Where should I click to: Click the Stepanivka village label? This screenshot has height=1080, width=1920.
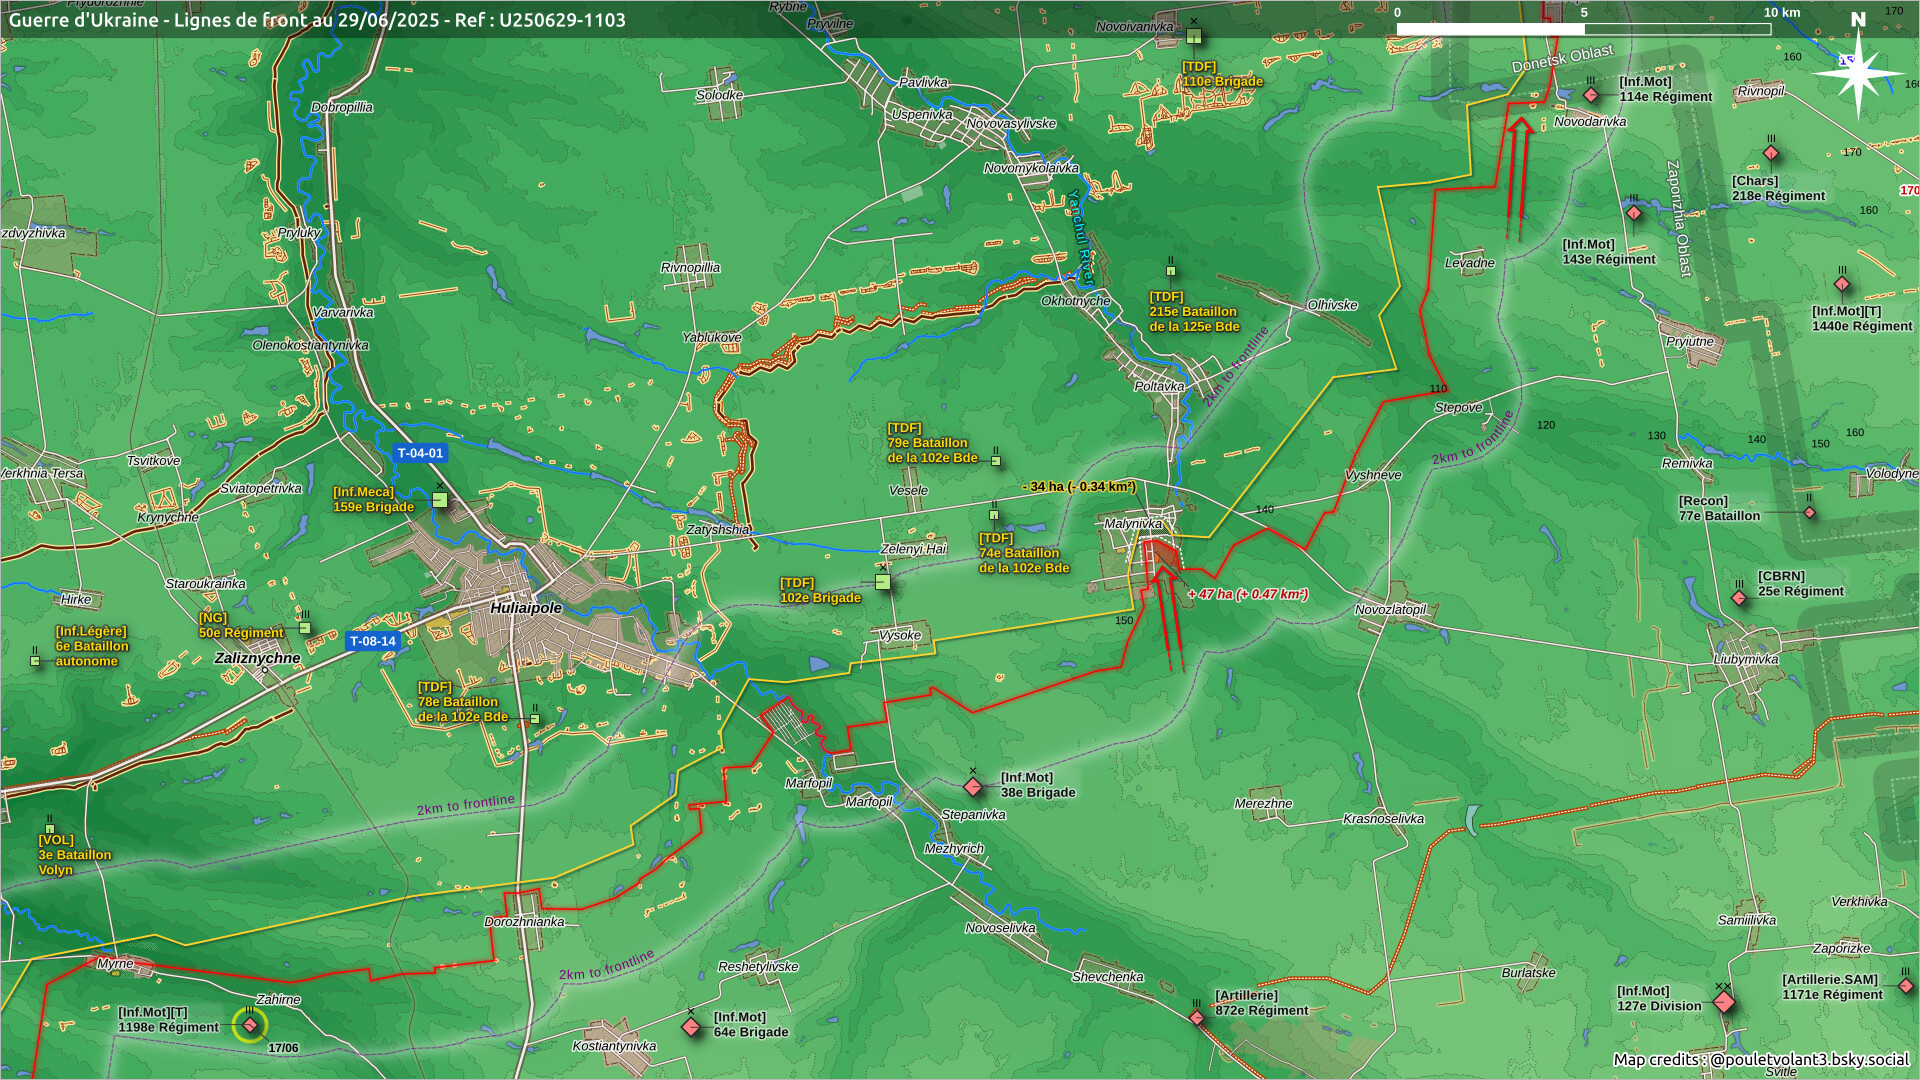coord(973,814)
